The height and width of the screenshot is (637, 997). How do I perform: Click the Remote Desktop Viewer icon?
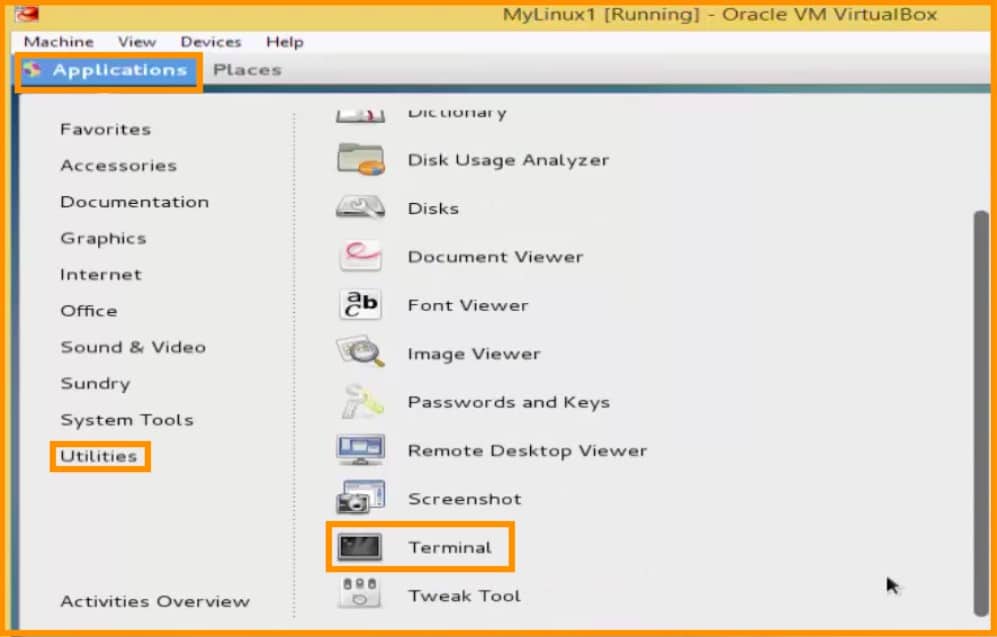tap(361, 450)
